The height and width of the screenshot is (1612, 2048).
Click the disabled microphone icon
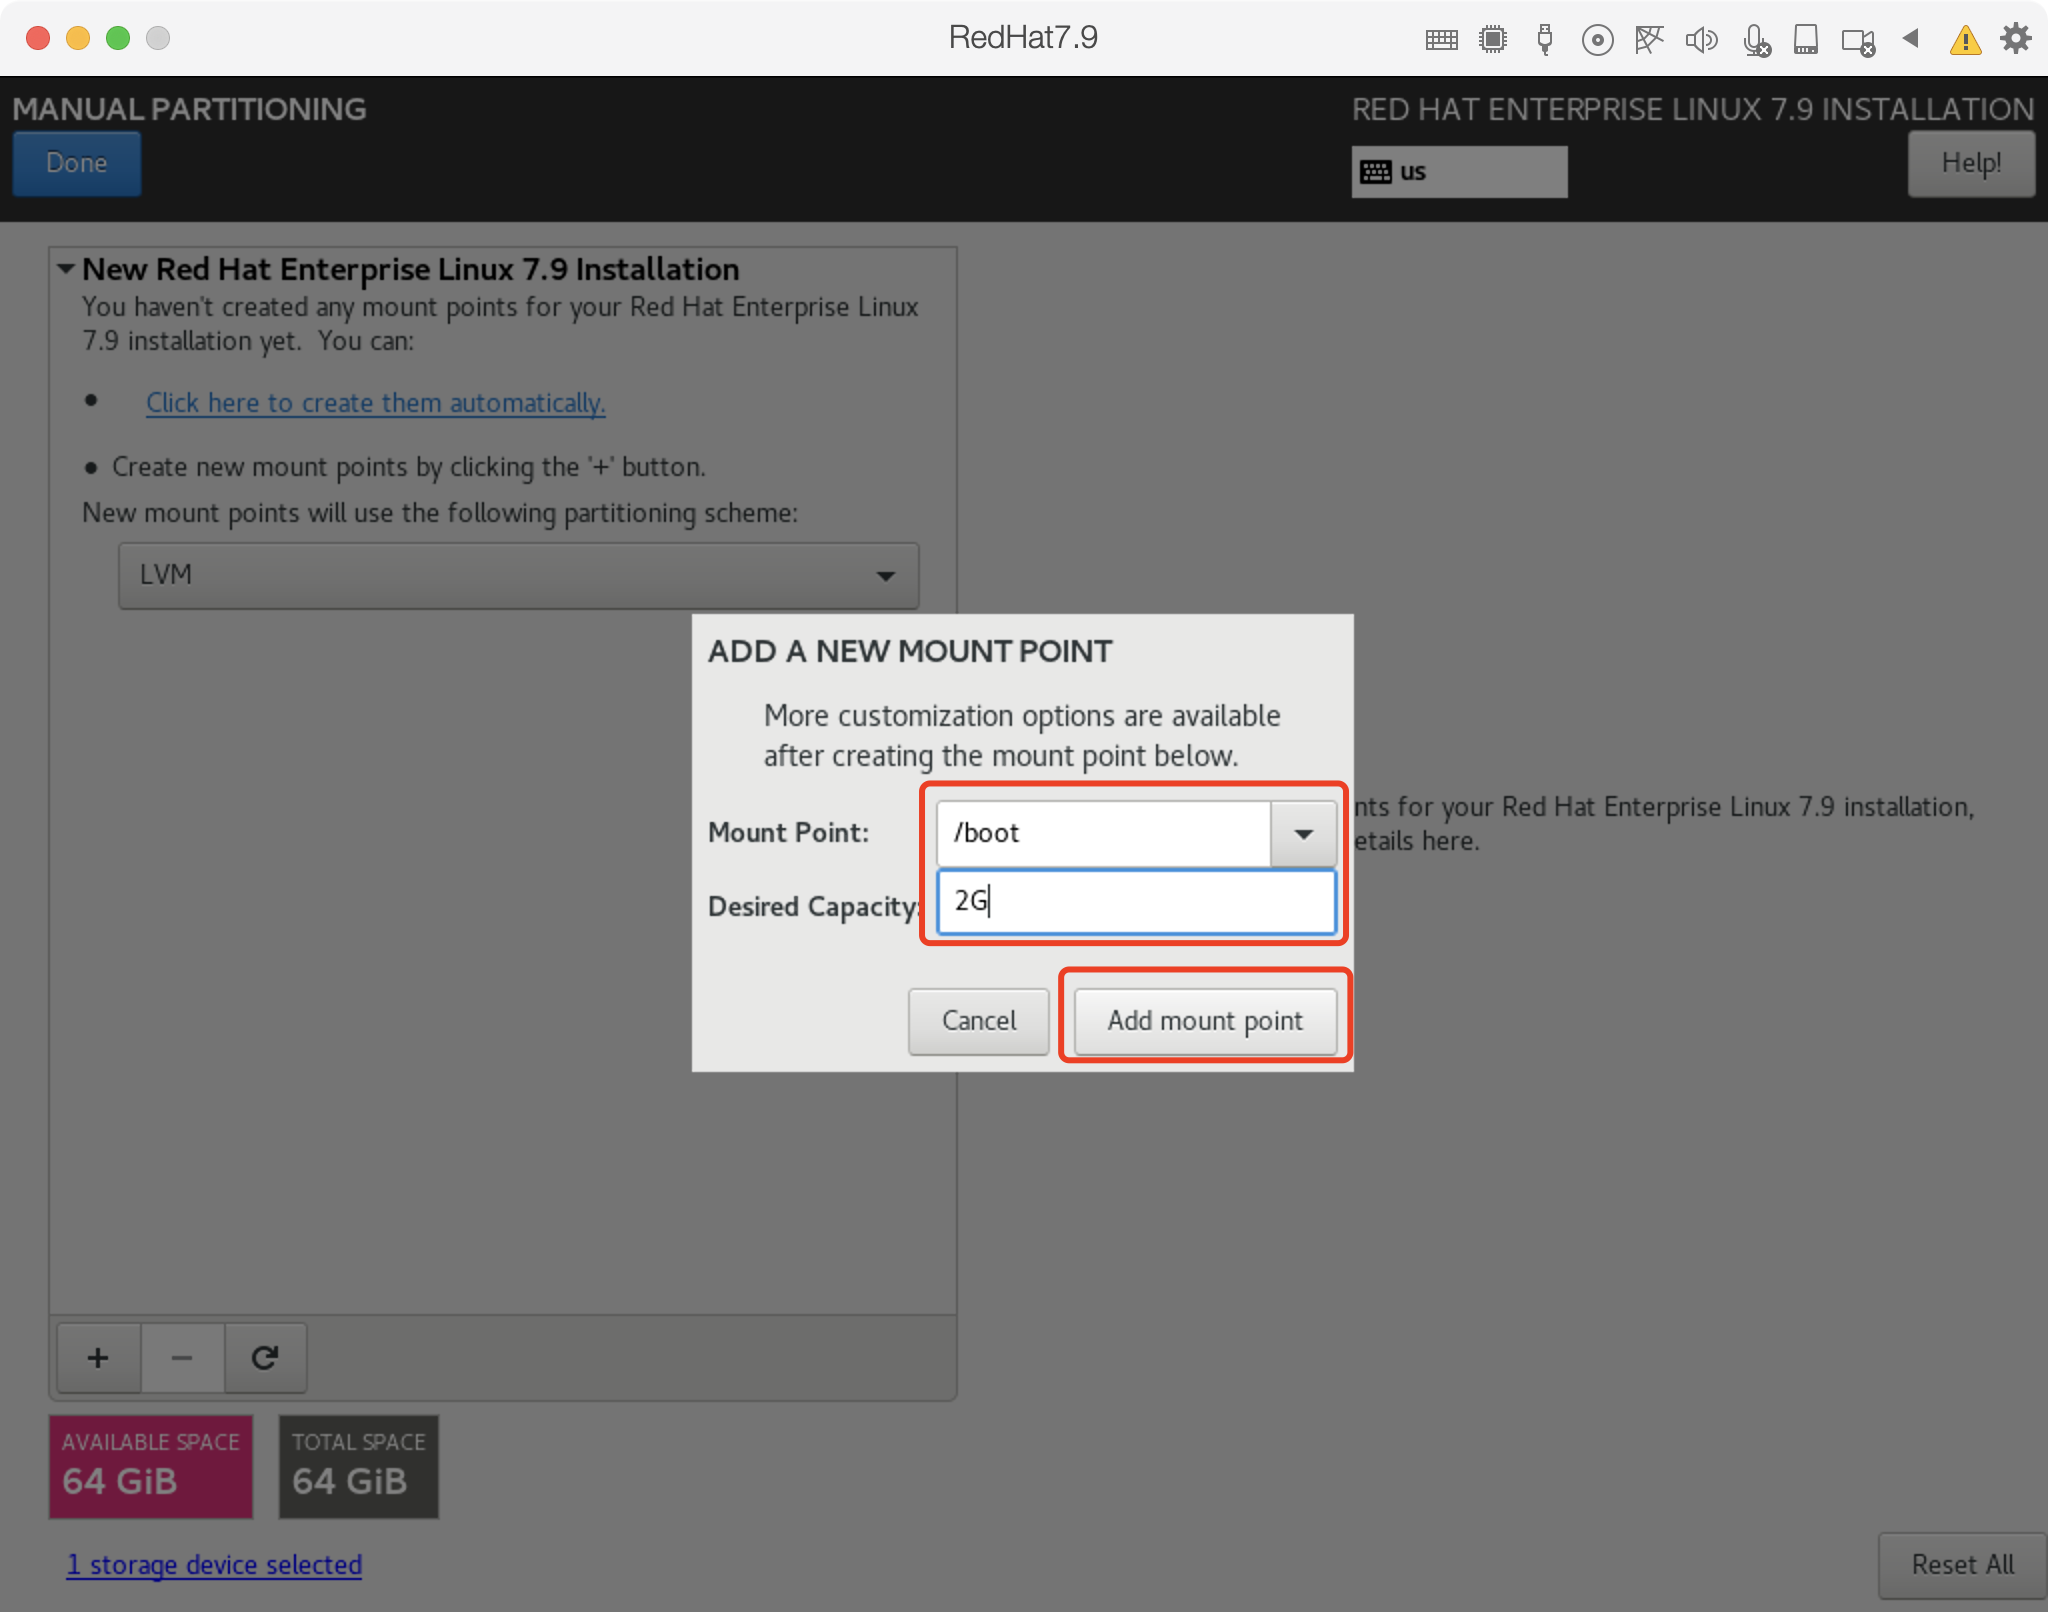point(1755,40)
